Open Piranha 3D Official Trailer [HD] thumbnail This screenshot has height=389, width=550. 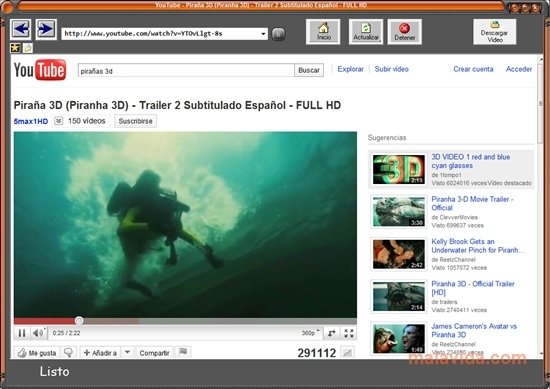[x=399, y=296]
